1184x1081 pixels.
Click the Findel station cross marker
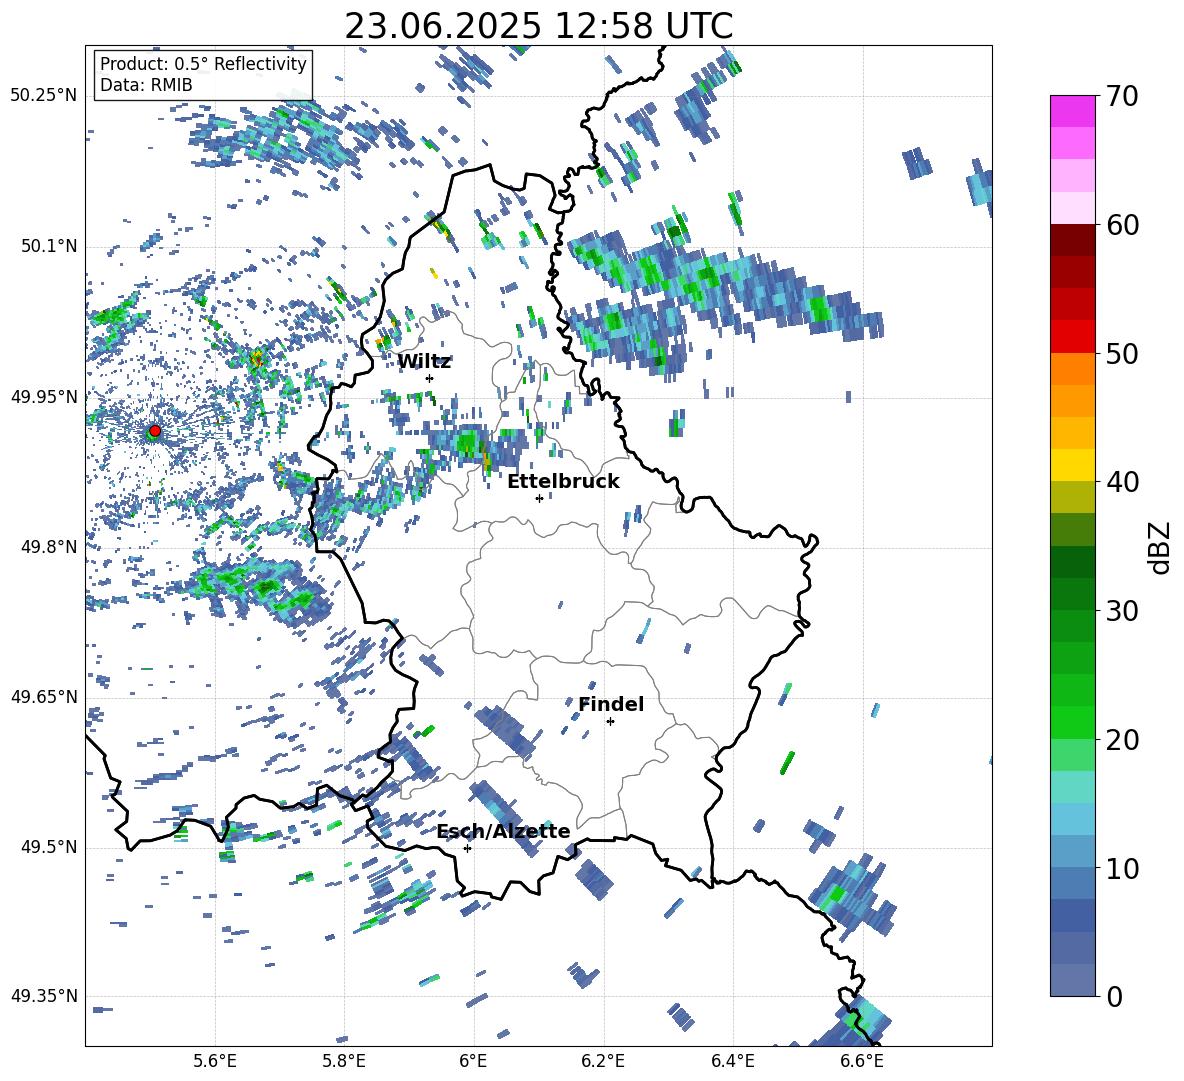point(610,721)
